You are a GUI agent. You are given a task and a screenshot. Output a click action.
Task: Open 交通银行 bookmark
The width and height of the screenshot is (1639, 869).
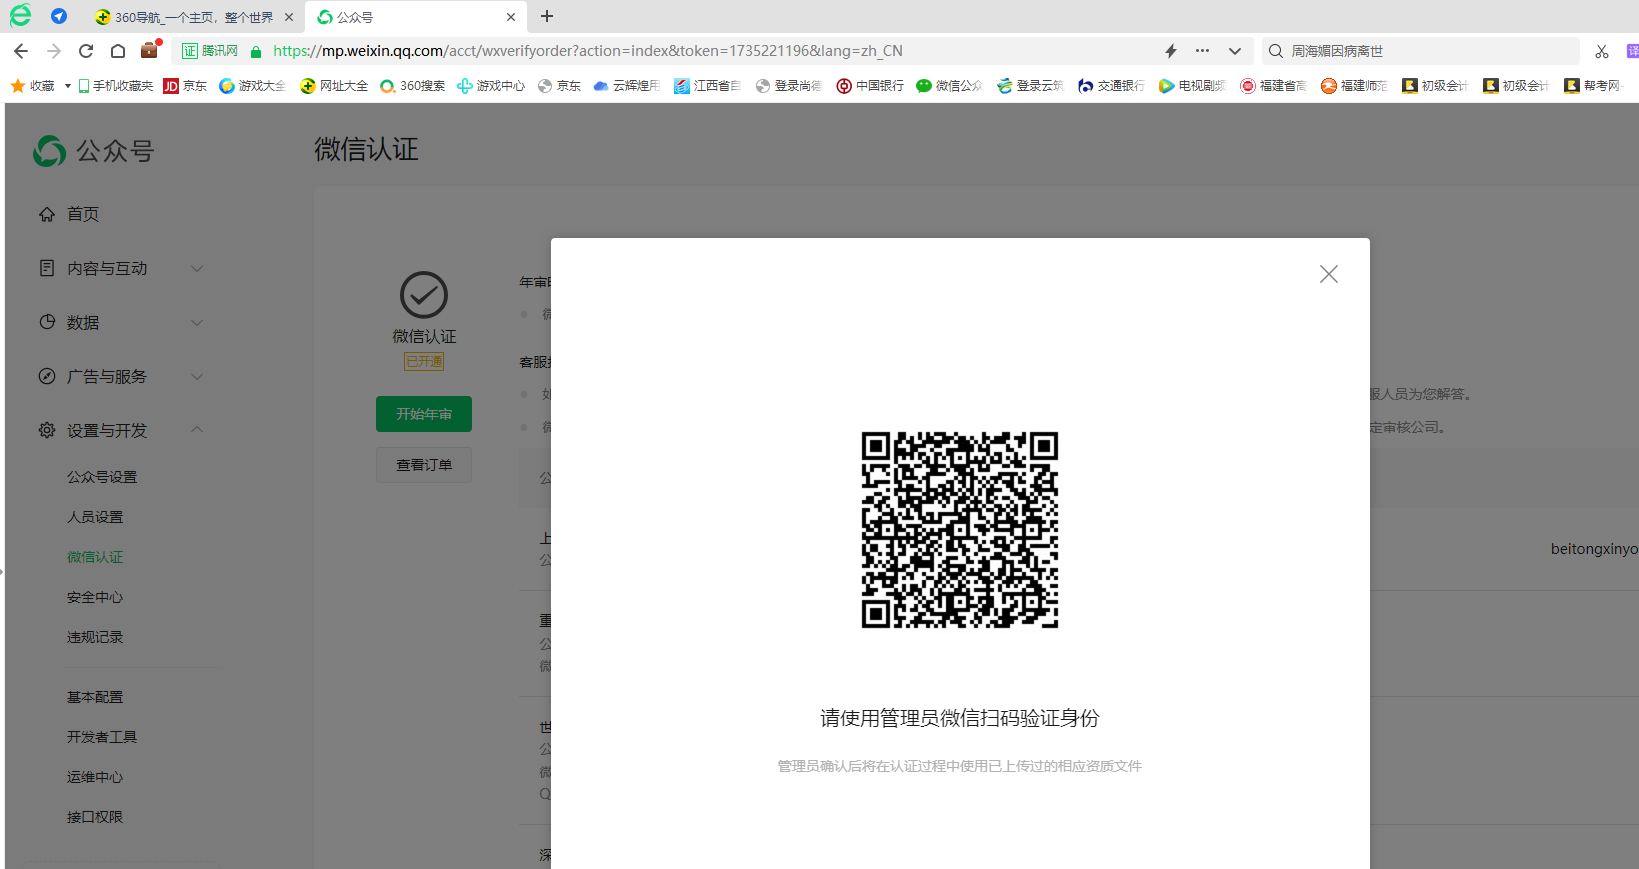pyautogui.click(x=1111, y=86)
